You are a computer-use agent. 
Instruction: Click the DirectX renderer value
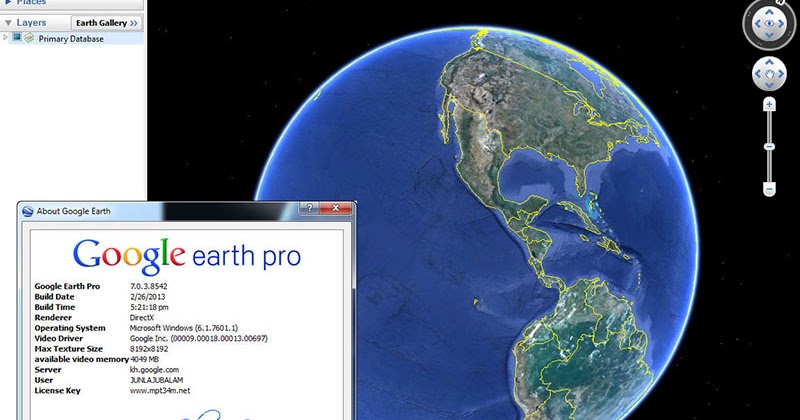142,317
